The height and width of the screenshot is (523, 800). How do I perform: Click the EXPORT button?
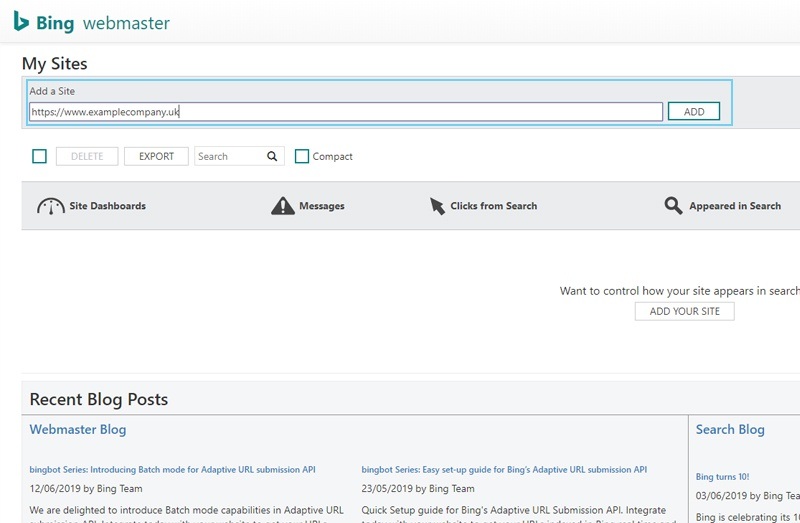(x=156, y=156)
